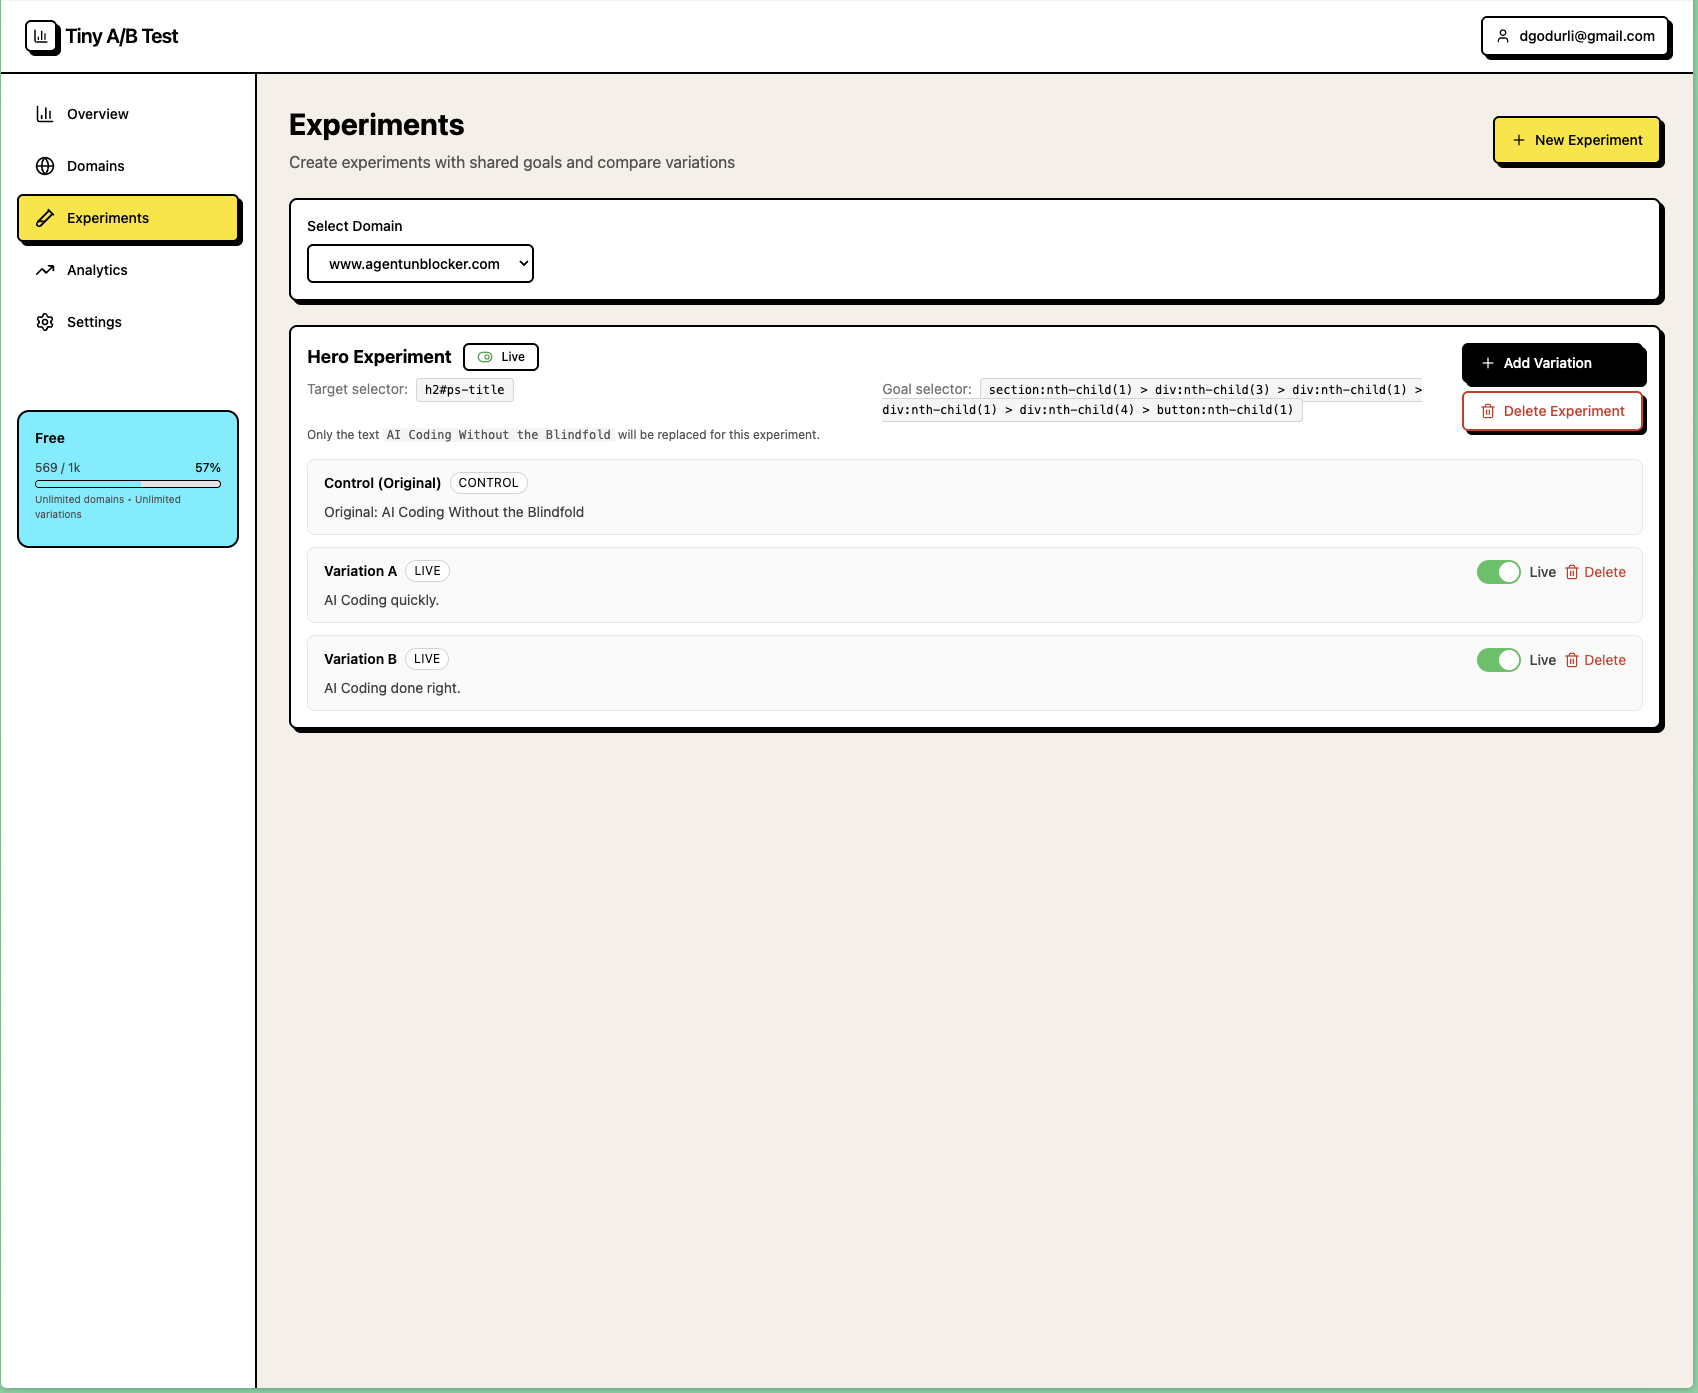
Task: Click the h2#ps-title target selector code
Action: [464, 390]
